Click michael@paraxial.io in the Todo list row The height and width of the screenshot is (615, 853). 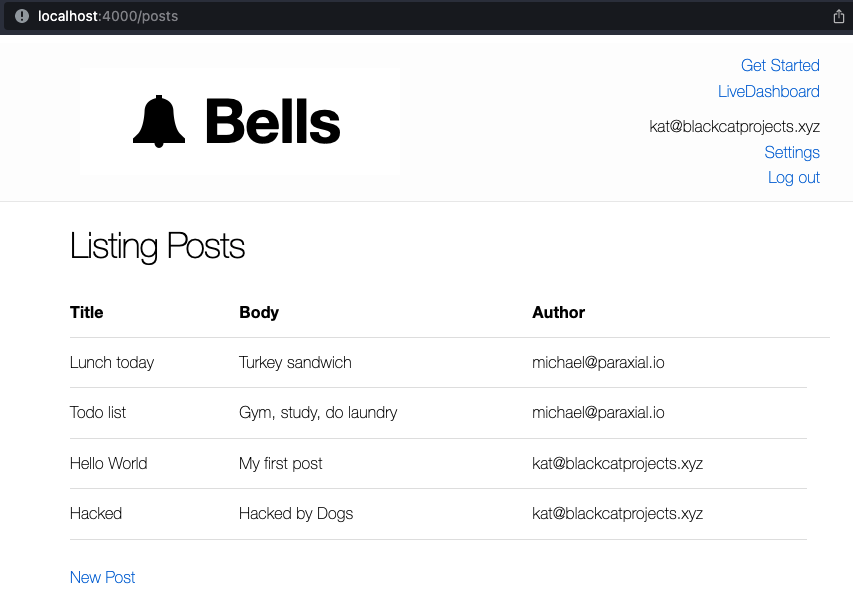pos(598,413)
